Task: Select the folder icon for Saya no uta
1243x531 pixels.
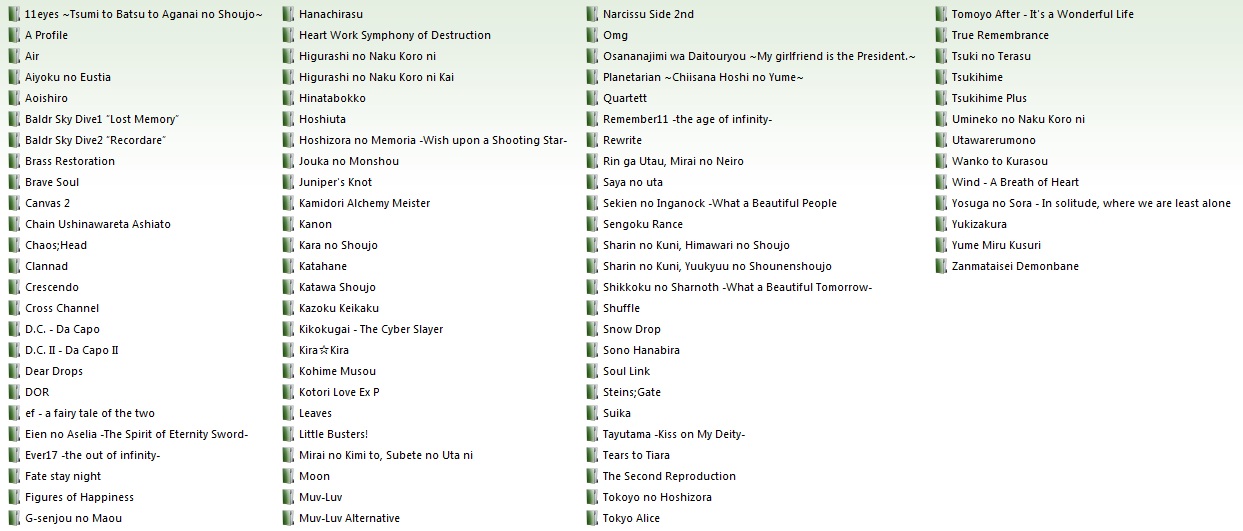Action: click(592, 182)
